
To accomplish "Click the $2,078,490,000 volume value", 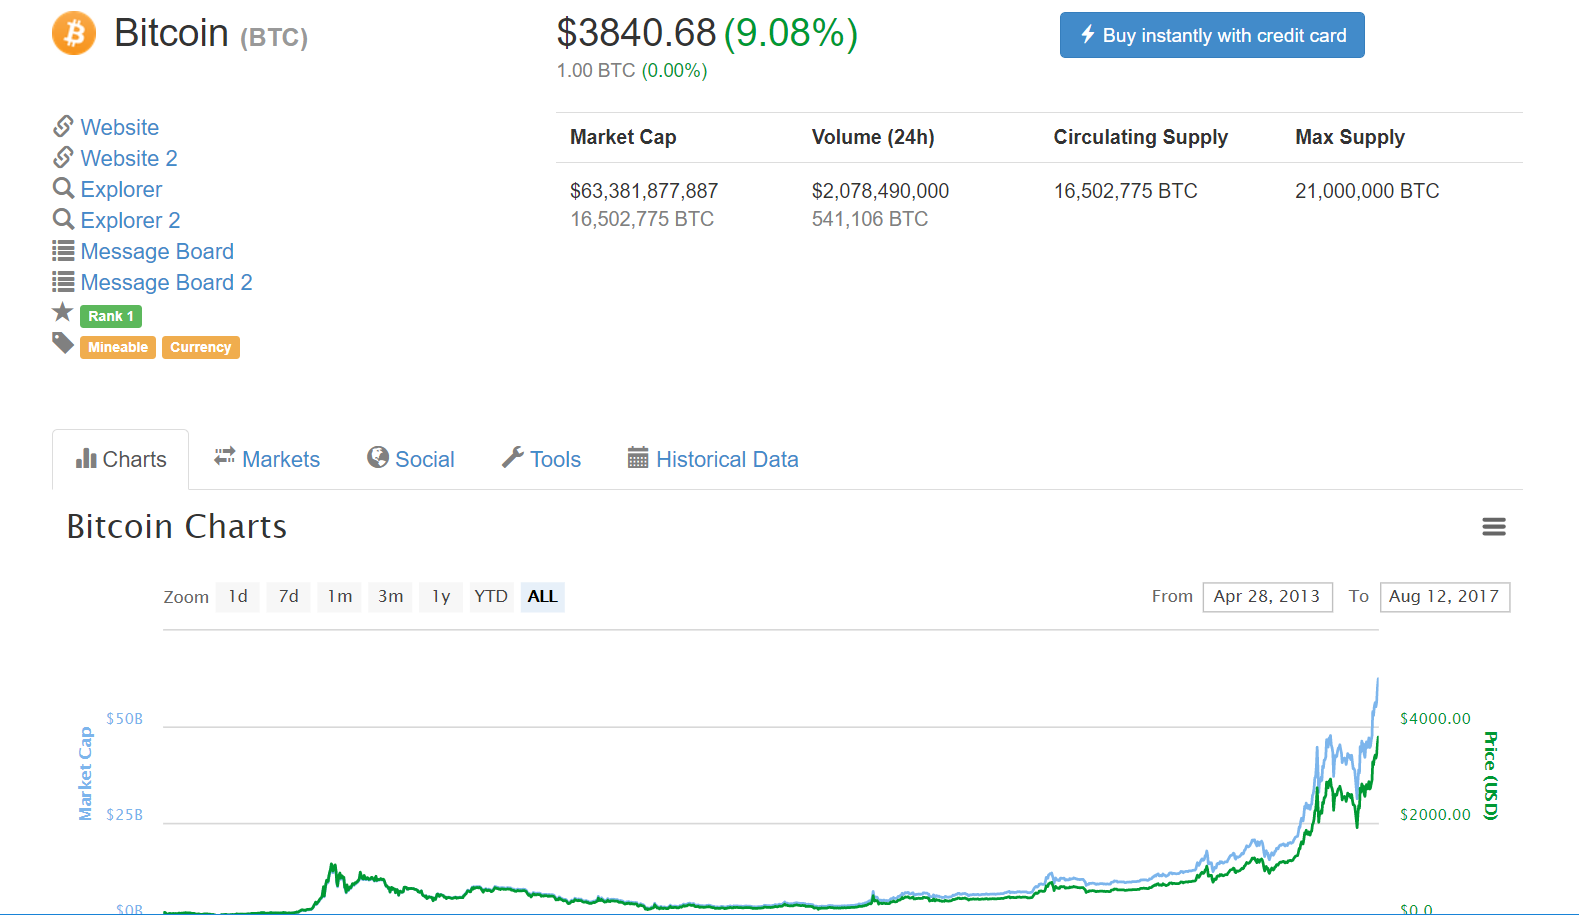I will coord(880,191).
